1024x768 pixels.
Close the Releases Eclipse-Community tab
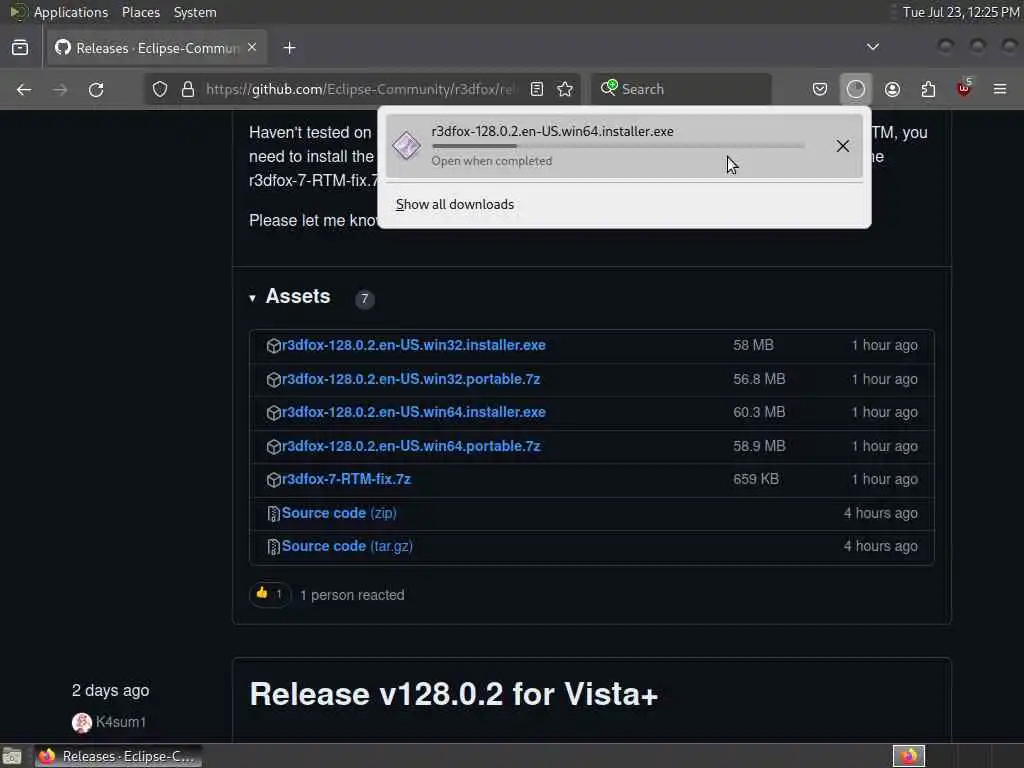pyautogui.click(x=252, y=48)
